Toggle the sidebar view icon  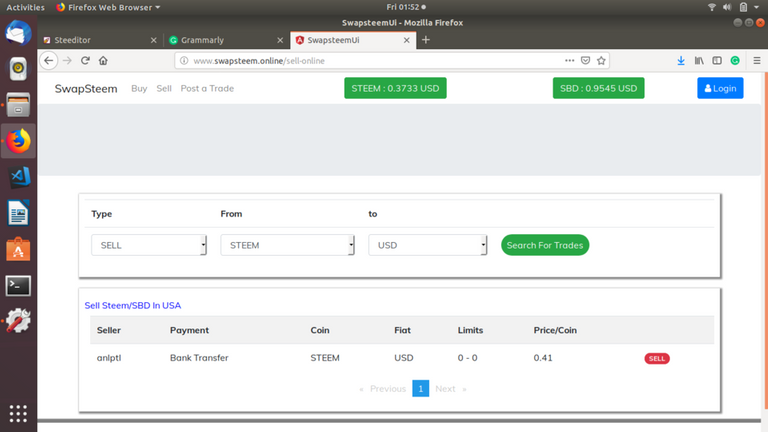(717, 61)
